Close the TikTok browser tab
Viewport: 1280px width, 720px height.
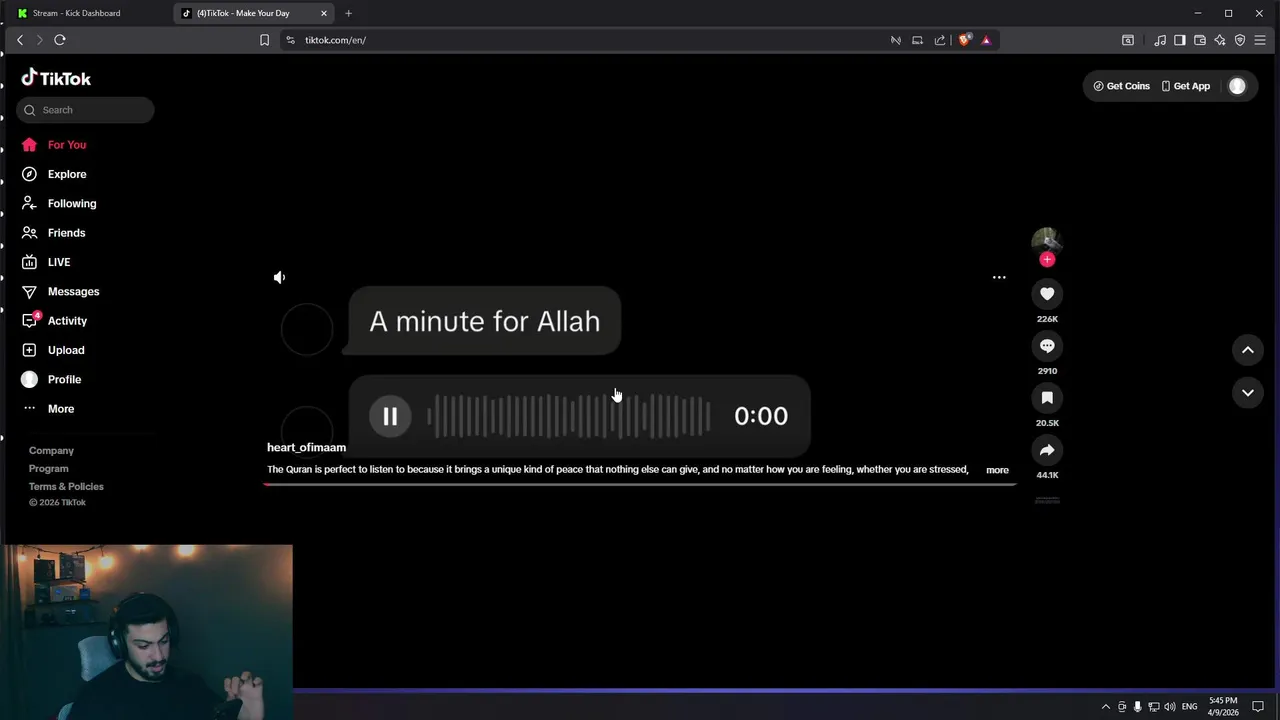click(x=324, y=13)
